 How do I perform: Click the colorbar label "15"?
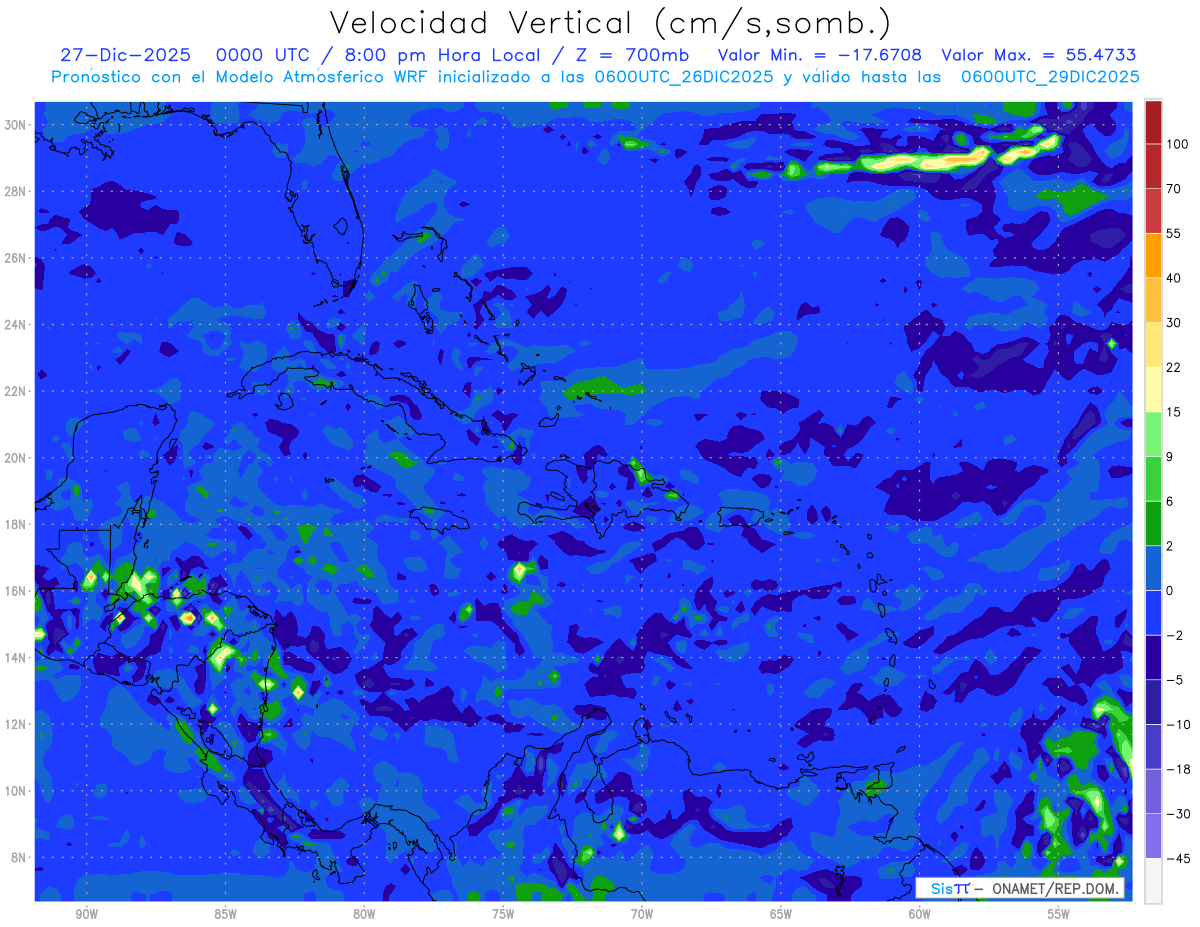pyautogui.click(x=1175, y=412)
